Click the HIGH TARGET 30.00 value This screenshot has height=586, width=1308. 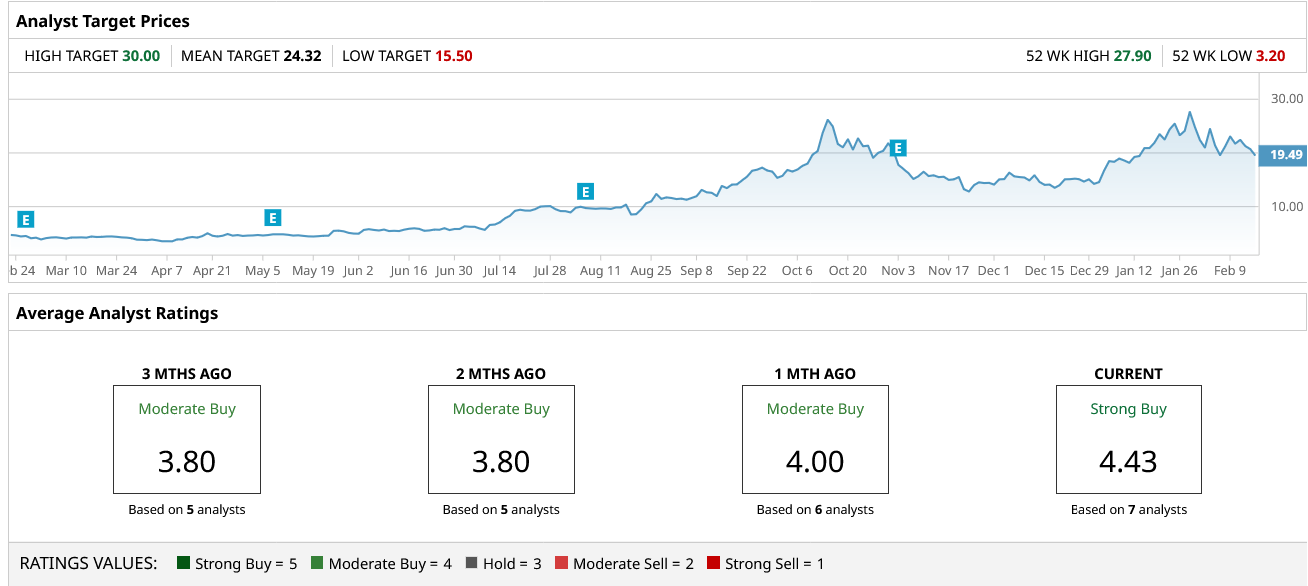tap(141, 56)
